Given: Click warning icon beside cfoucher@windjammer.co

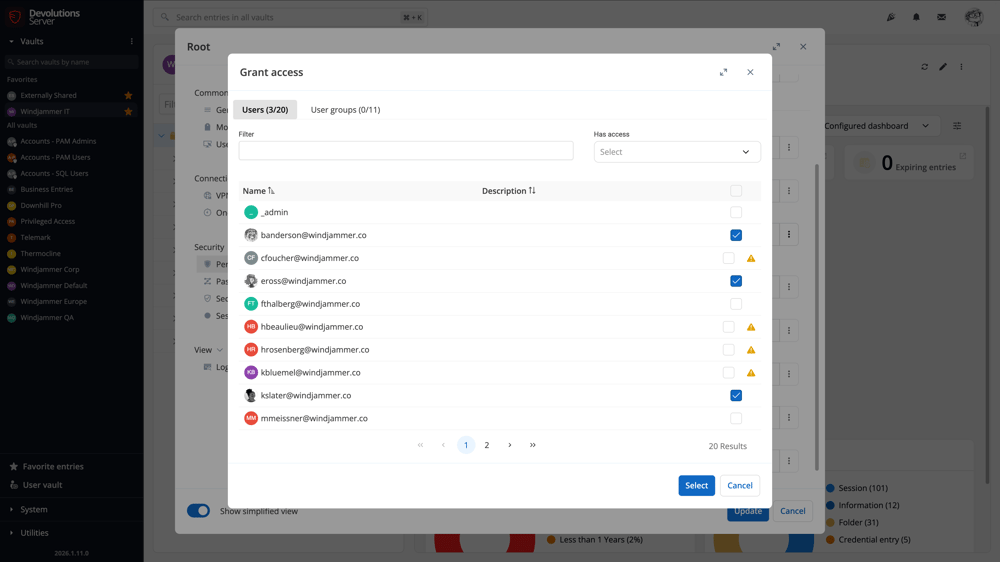Looking at the screenshot, I should (x=751, y=258).
